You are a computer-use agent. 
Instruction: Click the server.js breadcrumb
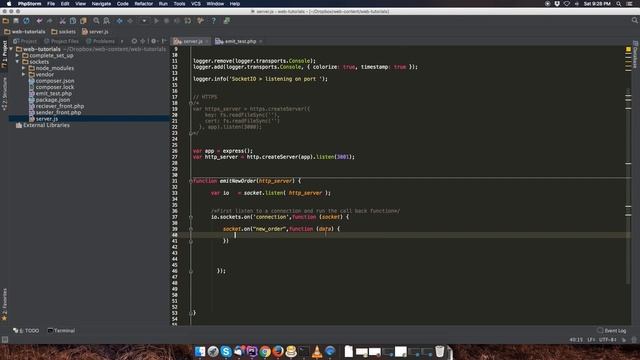tap(96, 31)
